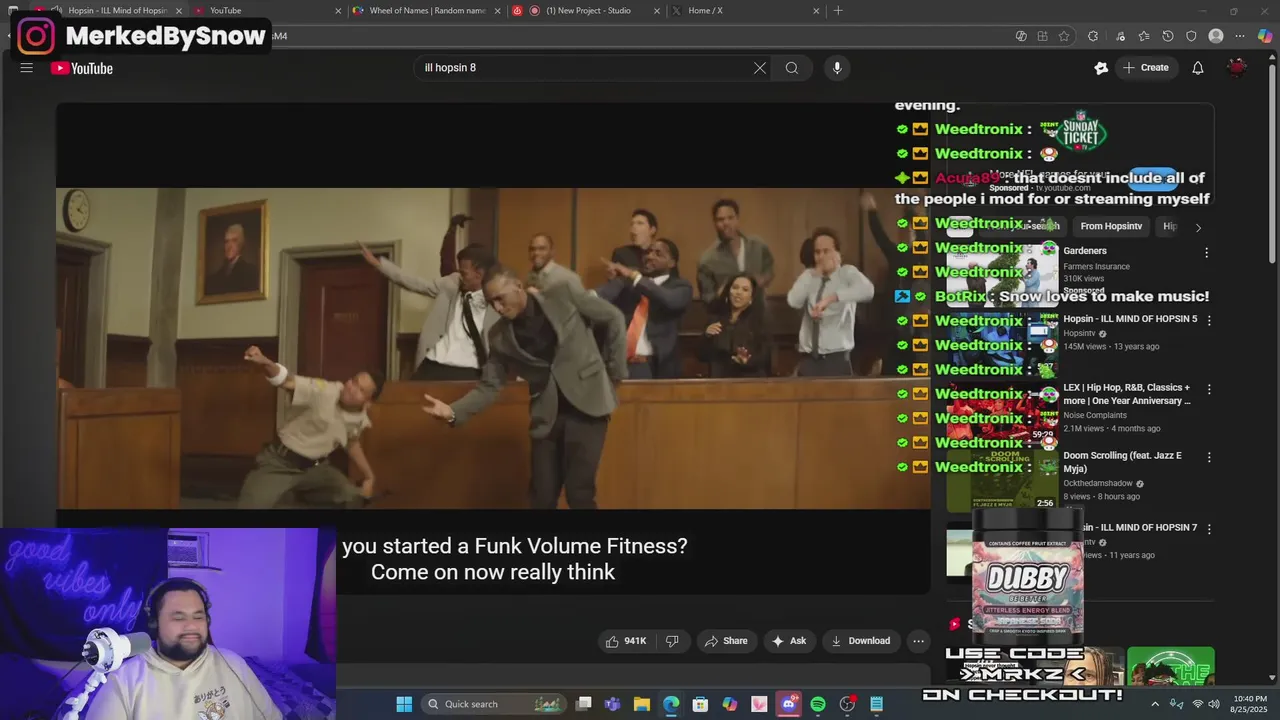Show hidden system tray icons
1280x720 pixels.
click(x=1155, y=704)
